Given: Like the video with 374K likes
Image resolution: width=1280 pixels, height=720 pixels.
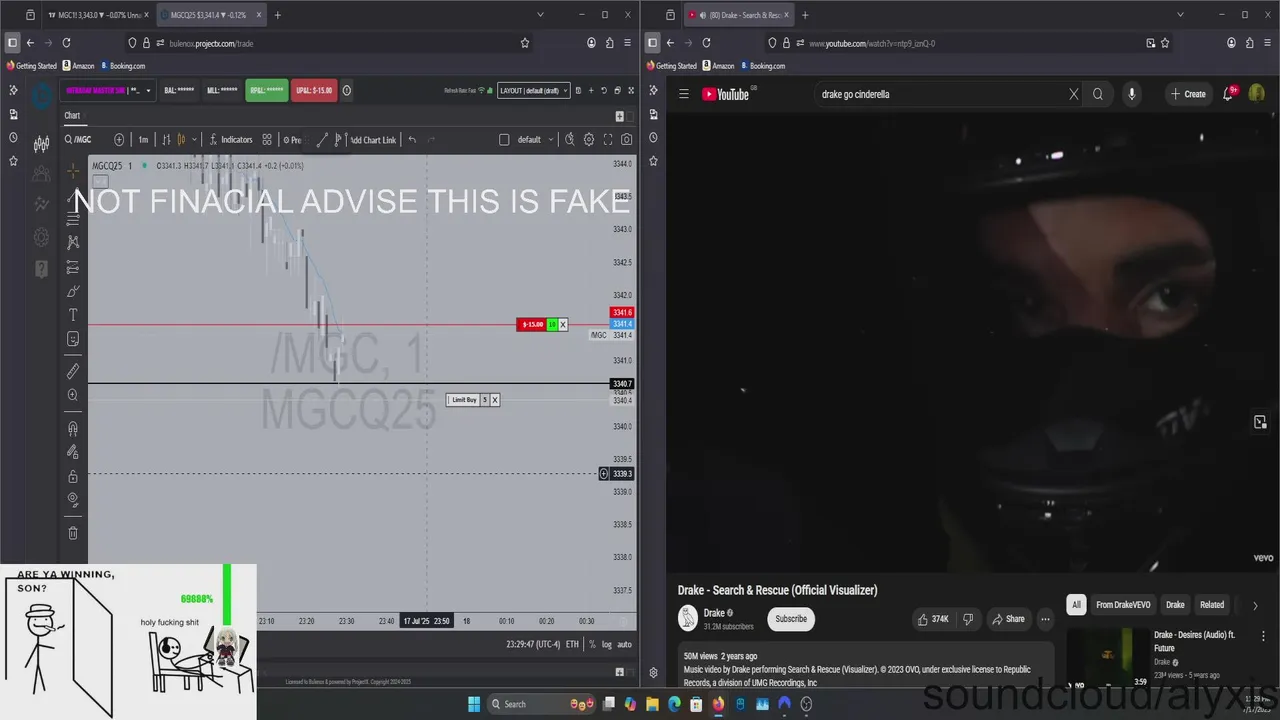Looking at the screenshot, I should 933,619.
